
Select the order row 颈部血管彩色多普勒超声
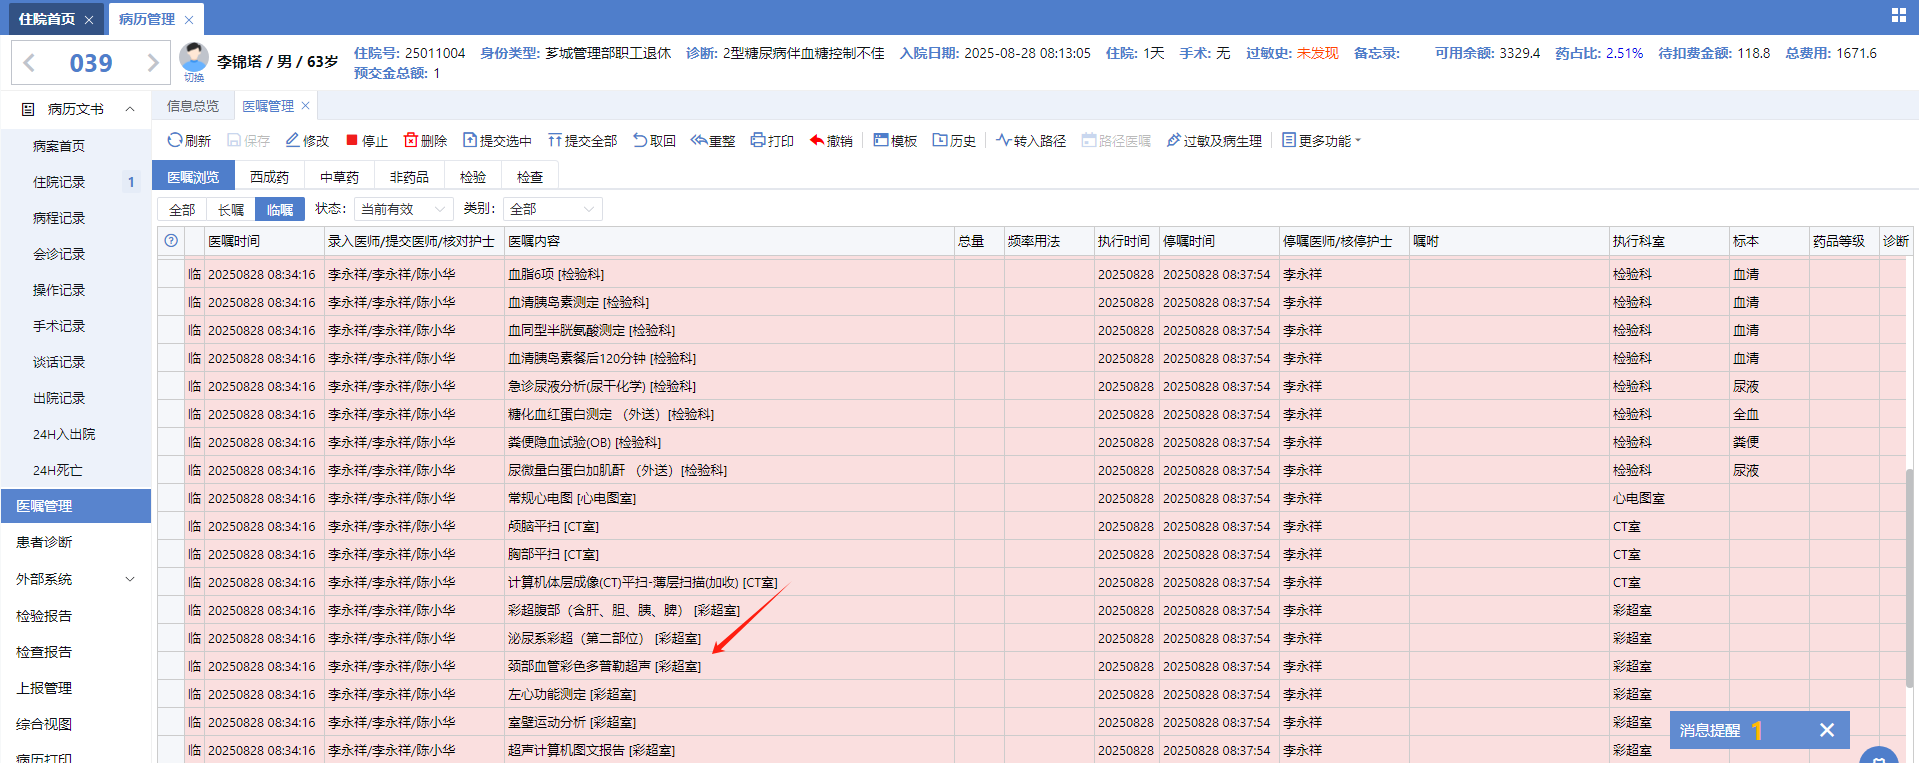click(1032, 666)
